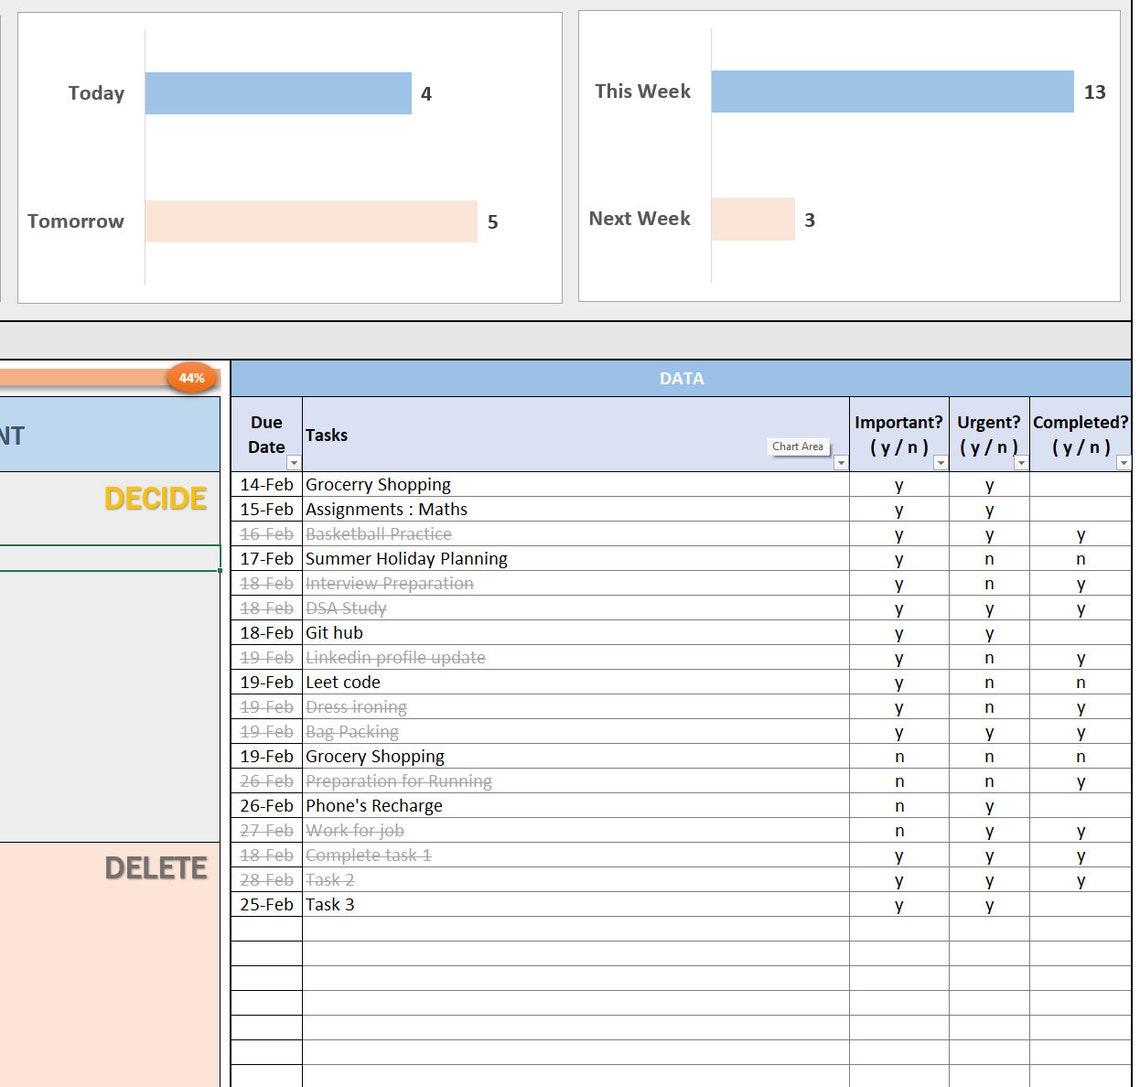Select the DATA header banner
The image size is (1140, 1087).
pos(682,378)
